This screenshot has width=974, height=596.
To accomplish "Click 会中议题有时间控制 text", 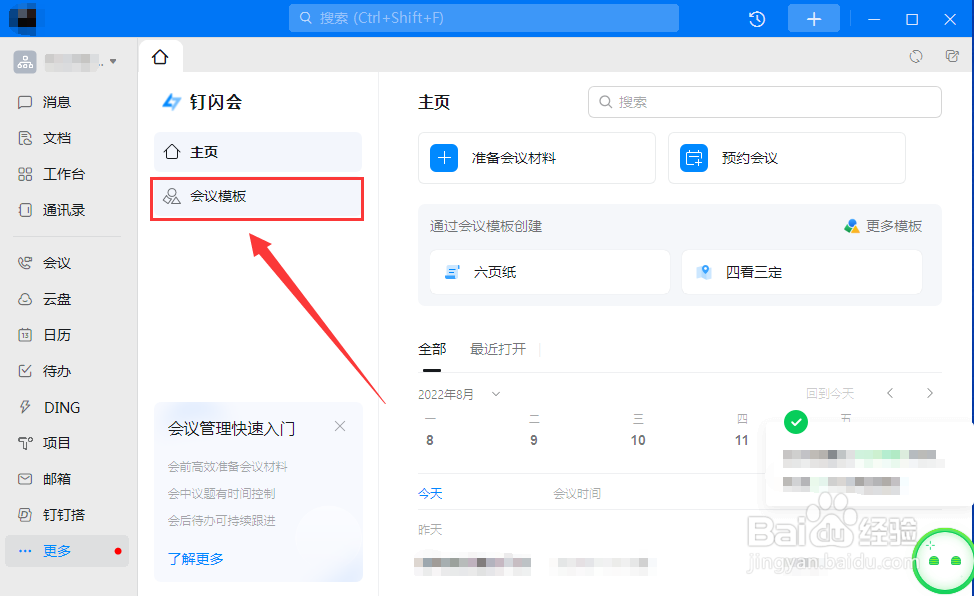I will pyautogui.click(x=221, y=493).
